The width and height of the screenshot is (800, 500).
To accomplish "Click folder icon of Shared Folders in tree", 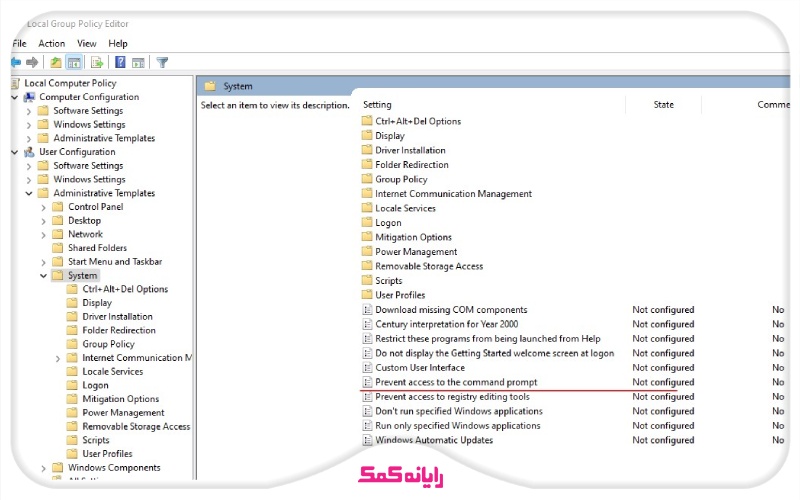I will coord(58,248).
